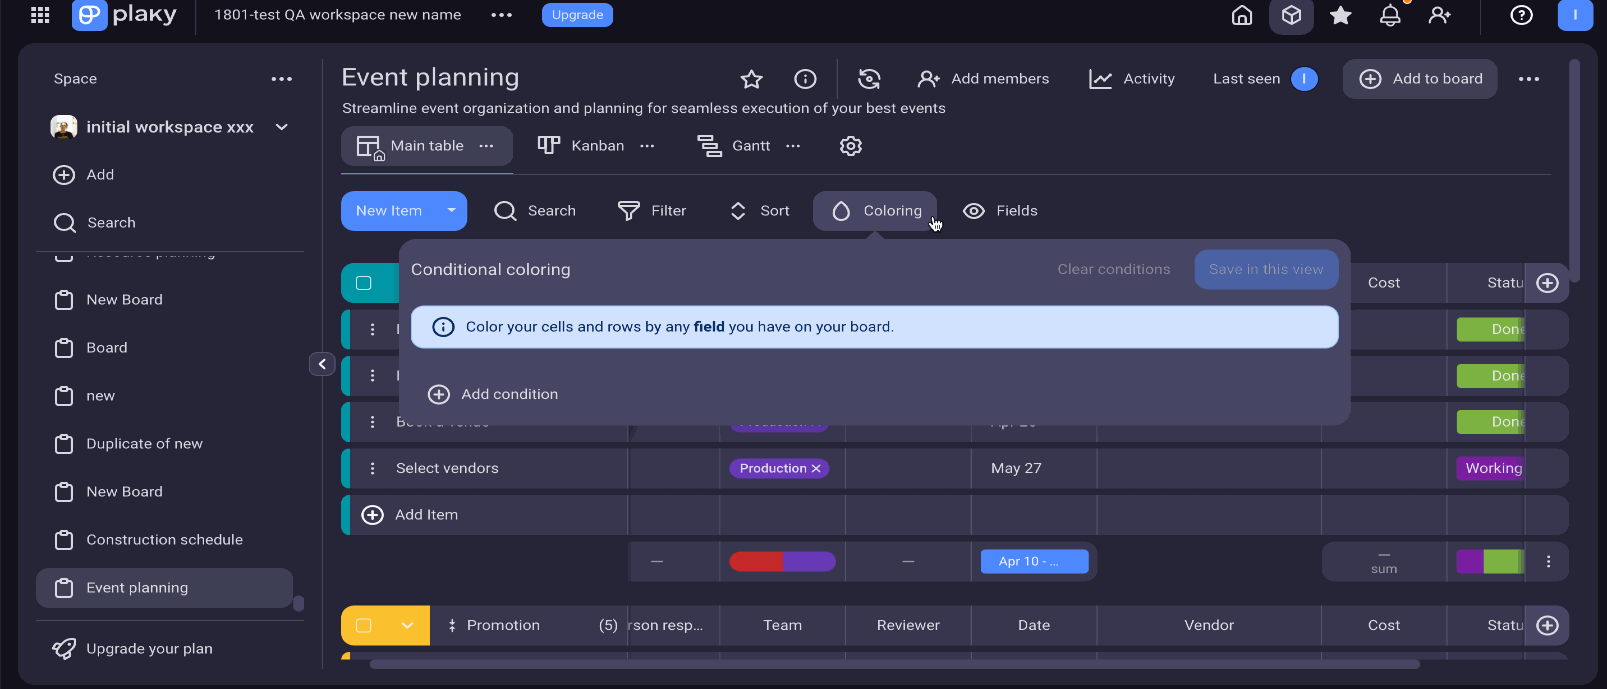Add column with plus in teal header
Image resolution: width=1607 pixels, height=689 pixels.
pos(1548,283)
